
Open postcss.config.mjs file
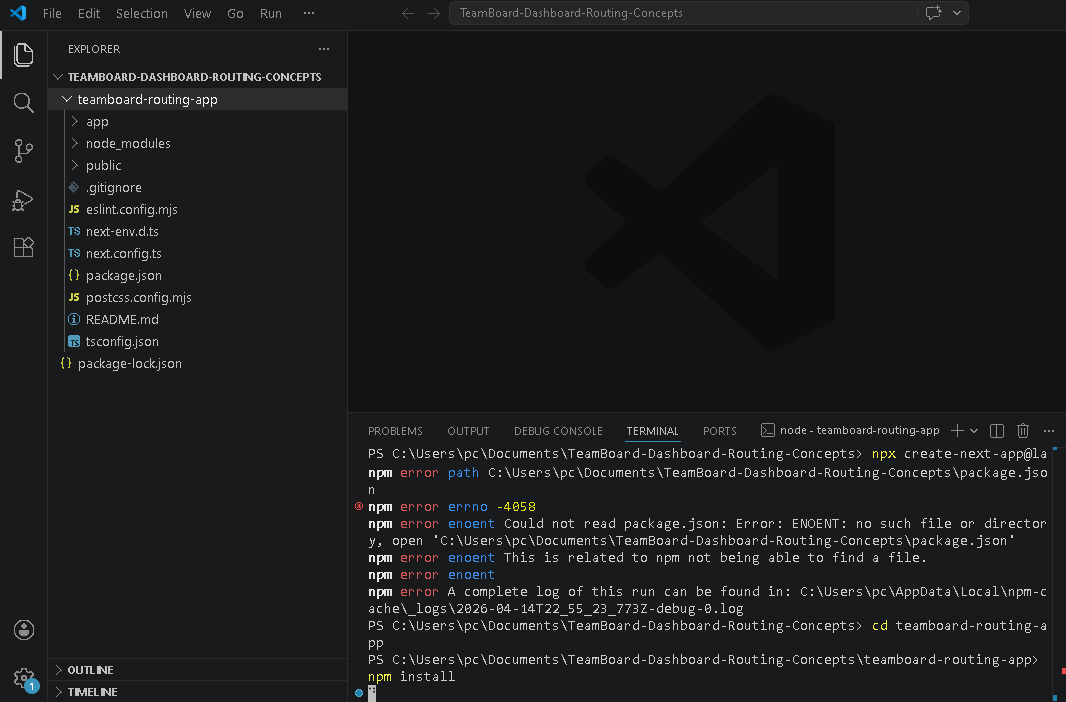click(197, 298)
